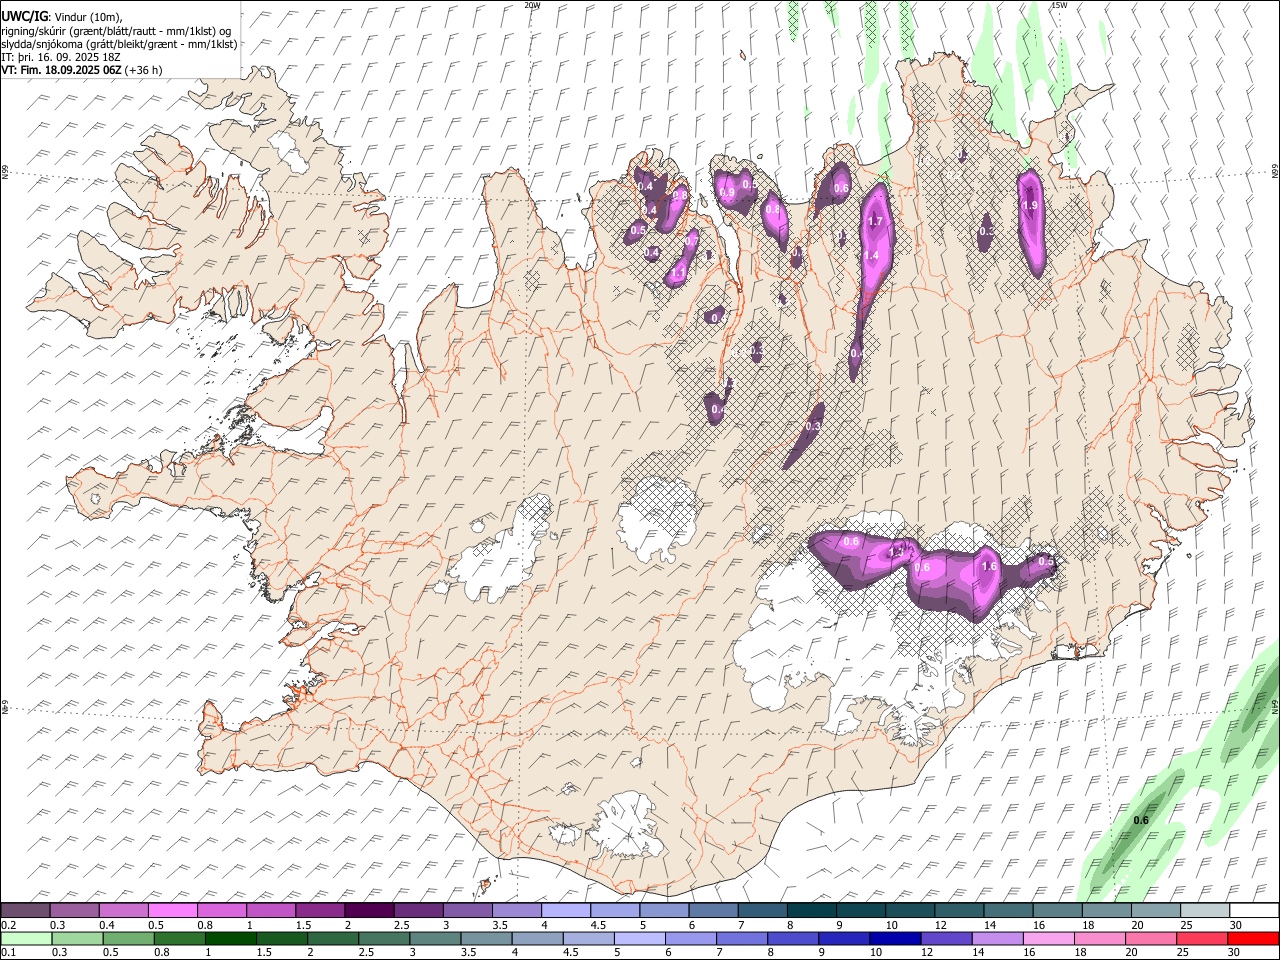Click the 'rigning/skúrir (grænt/blátt/rautt - mm/1klst) og' line
This screenshot has height=960, width=1280.
pos(116,31)
